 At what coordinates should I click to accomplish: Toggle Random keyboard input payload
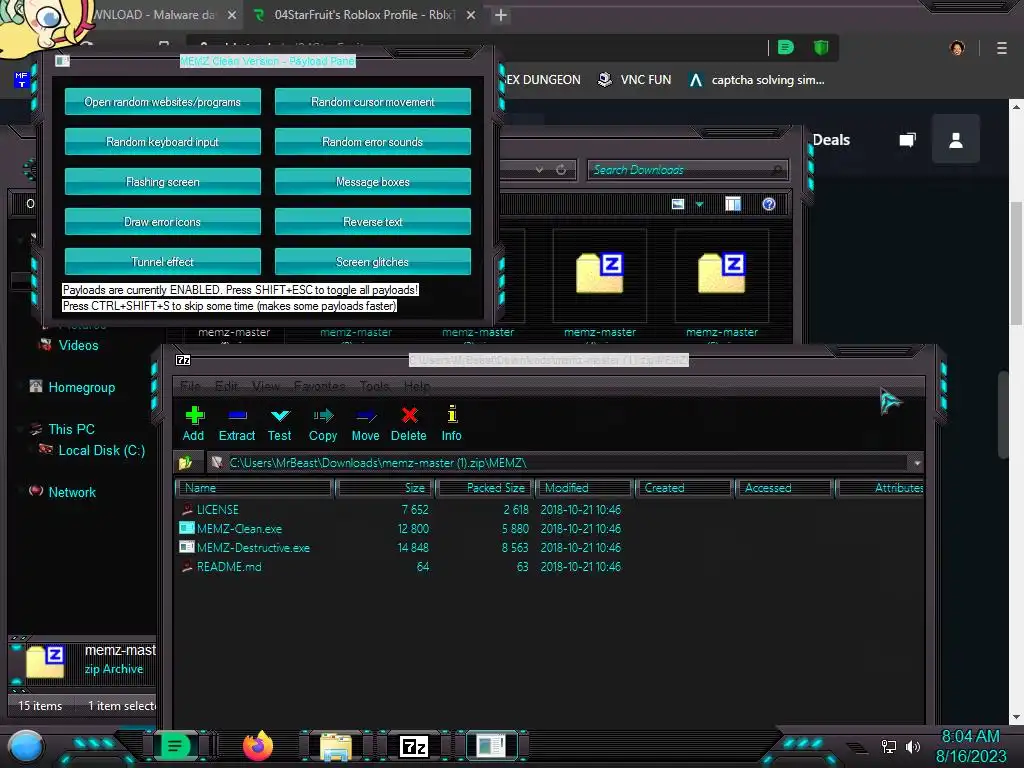click(x=163, y=142)
